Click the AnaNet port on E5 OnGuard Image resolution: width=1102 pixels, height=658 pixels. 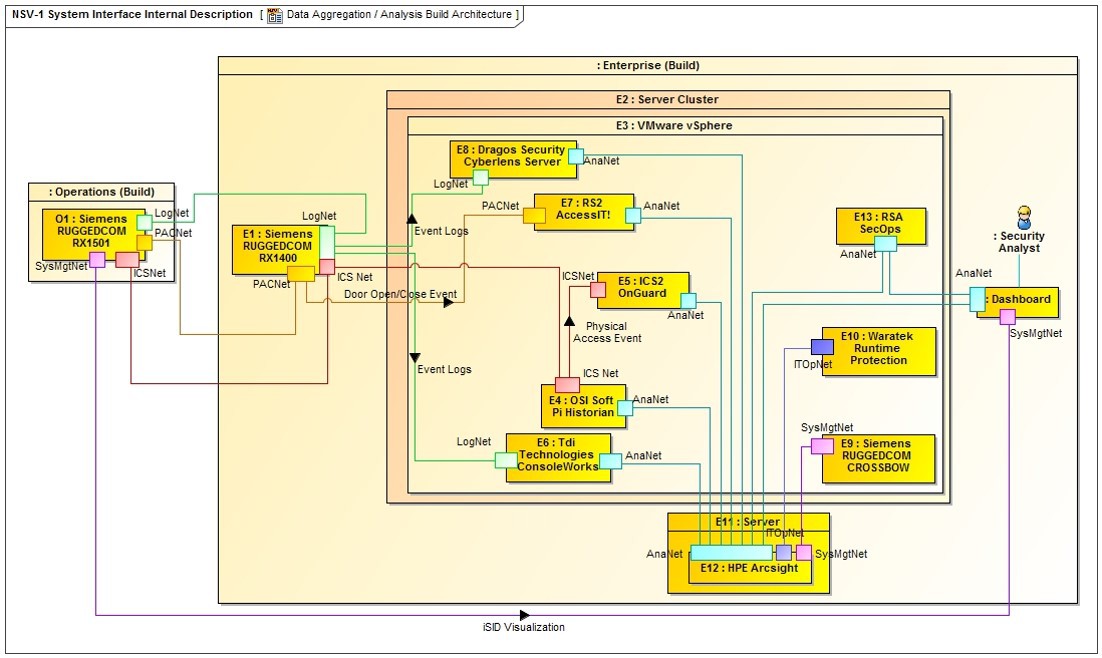689,301
